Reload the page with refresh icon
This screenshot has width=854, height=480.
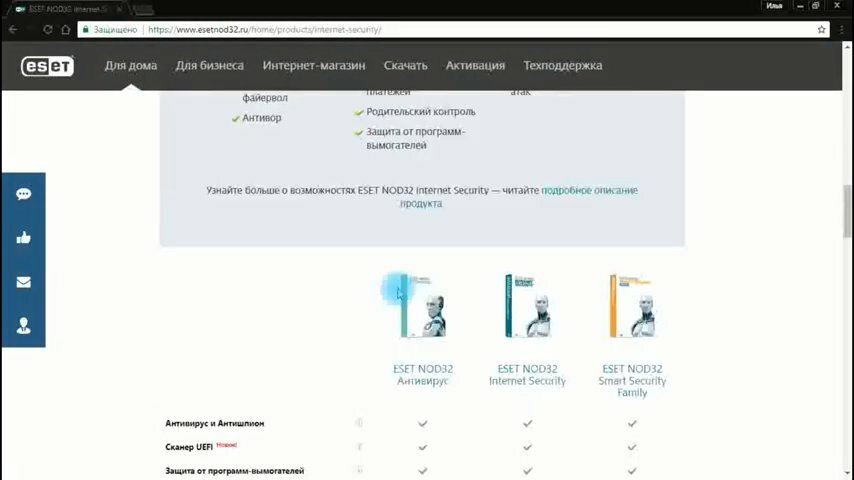48,29
